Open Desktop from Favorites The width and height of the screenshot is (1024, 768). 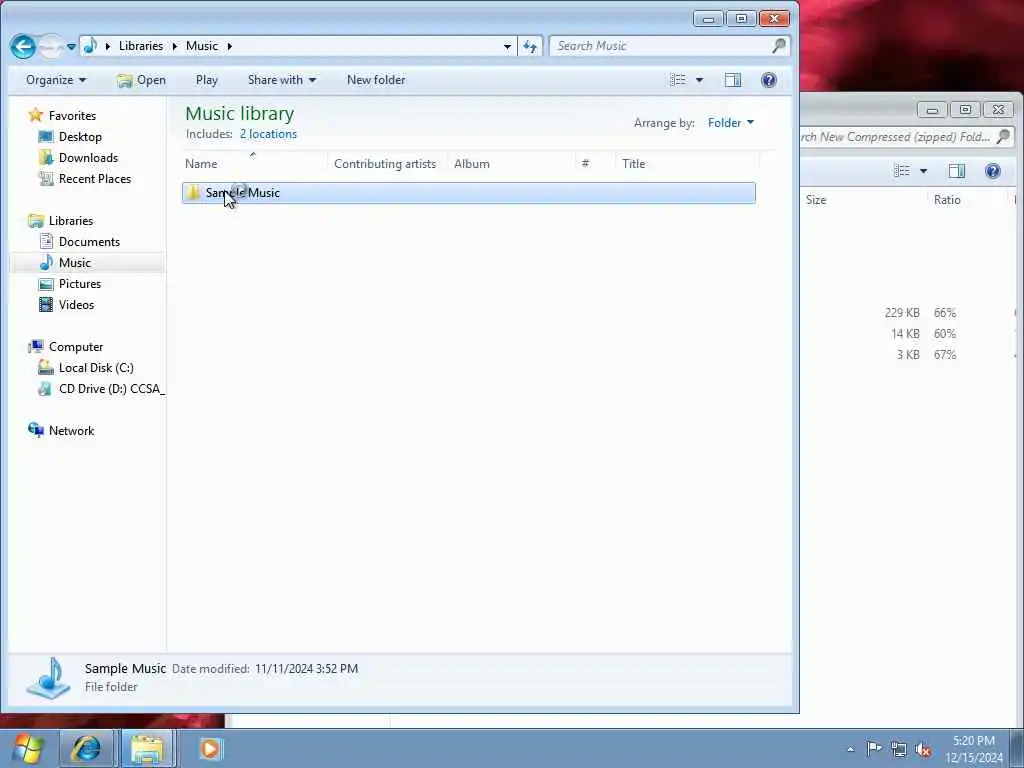pyautogui.click(x=80, y=136)
